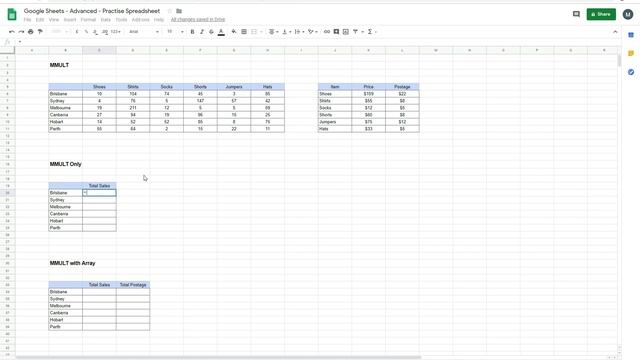
Task: Open the View menu
Action: 54,20
